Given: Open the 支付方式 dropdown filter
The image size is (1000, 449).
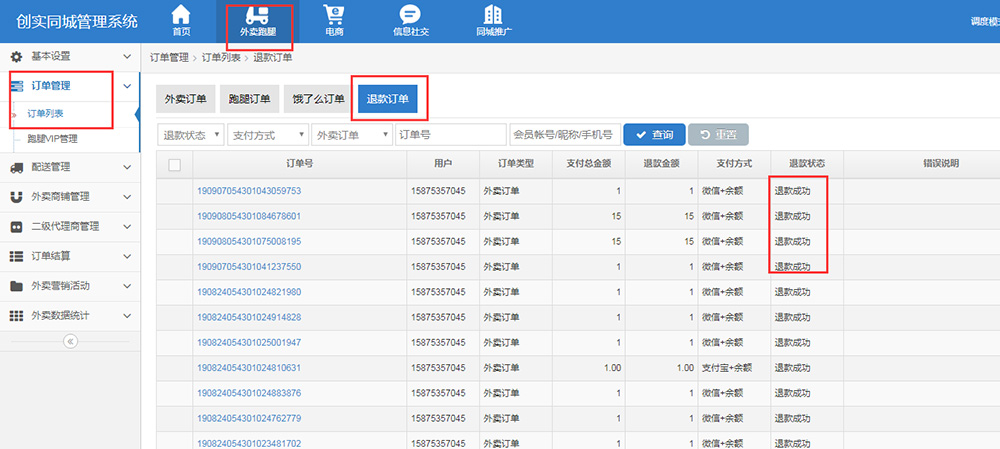Looking at the screenshot, I should 267,135.
